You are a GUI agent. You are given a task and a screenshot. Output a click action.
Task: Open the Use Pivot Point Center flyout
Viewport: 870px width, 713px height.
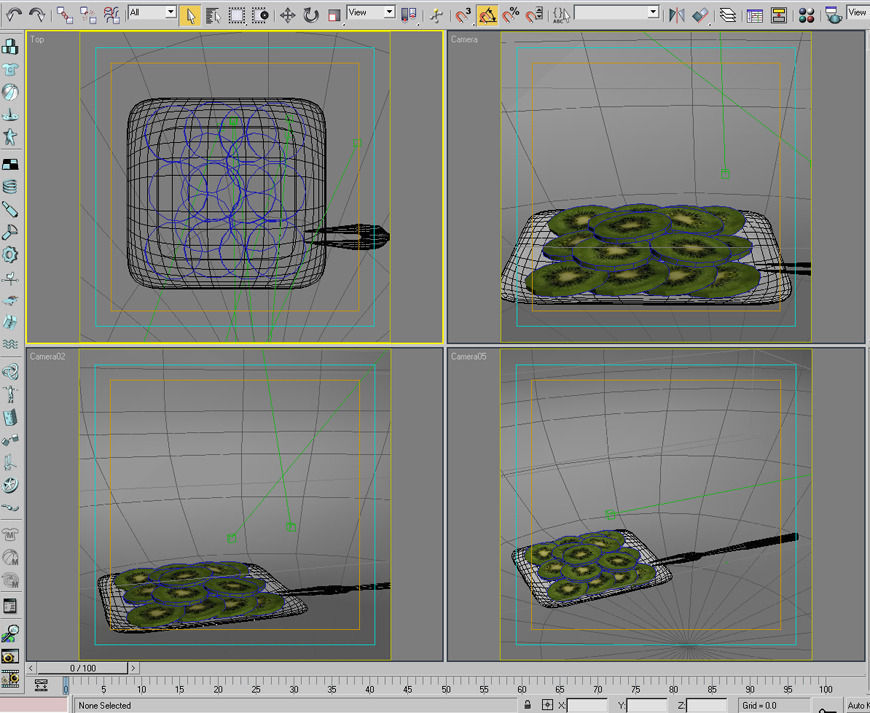point(408,15)
